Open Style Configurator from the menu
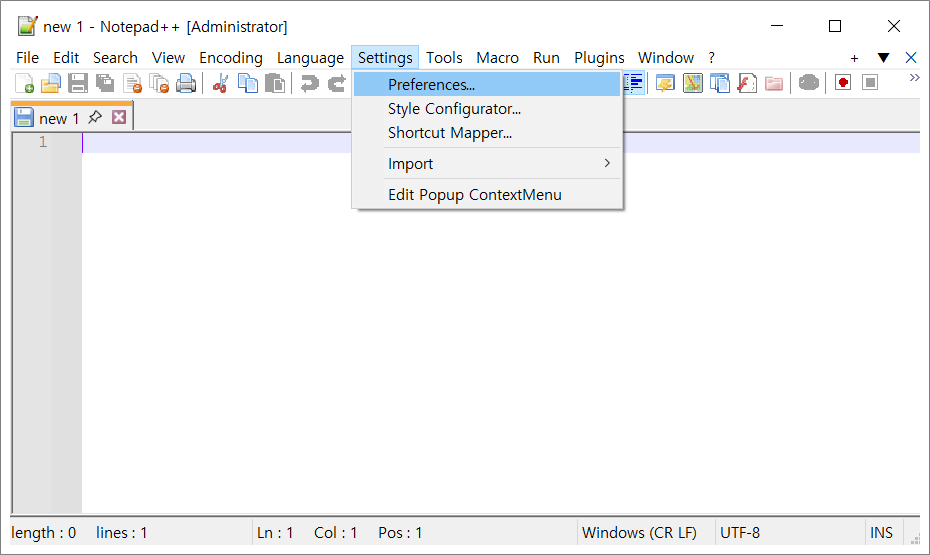The width and height of the screenshot is (930, 555). click(x=487, y=109)
